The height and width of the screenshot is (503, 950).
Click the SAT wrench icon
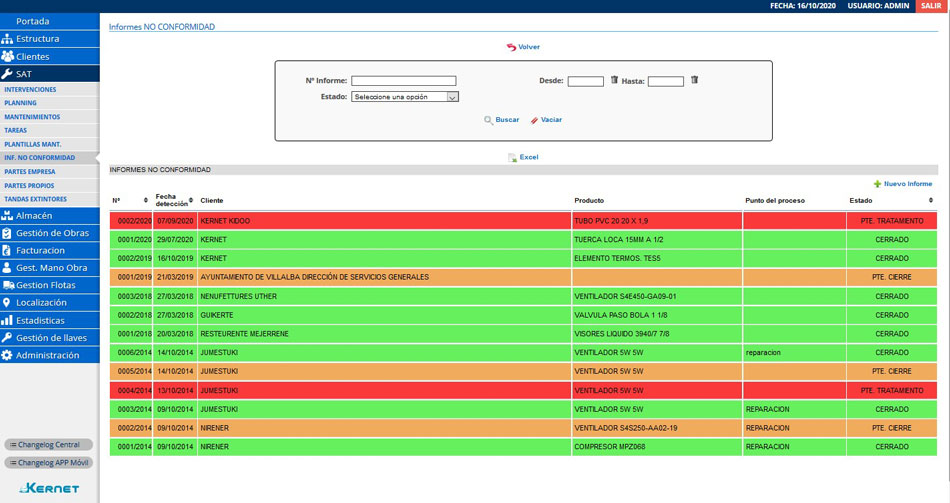click(7, 74)
